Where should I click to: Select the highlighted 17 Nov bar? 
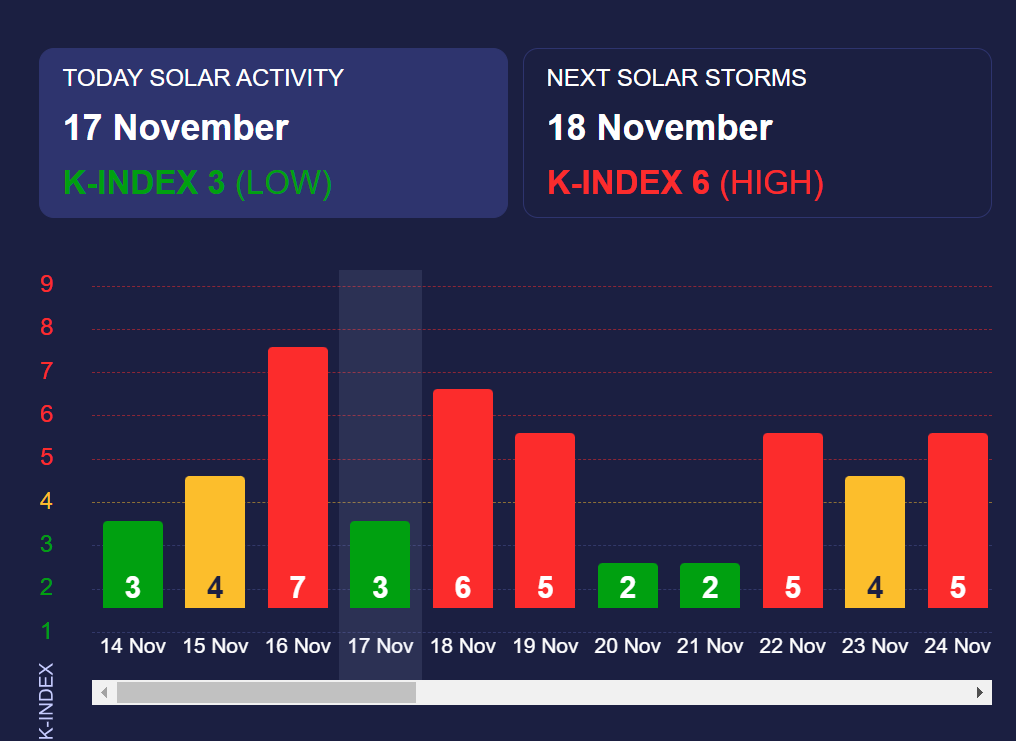380,564
